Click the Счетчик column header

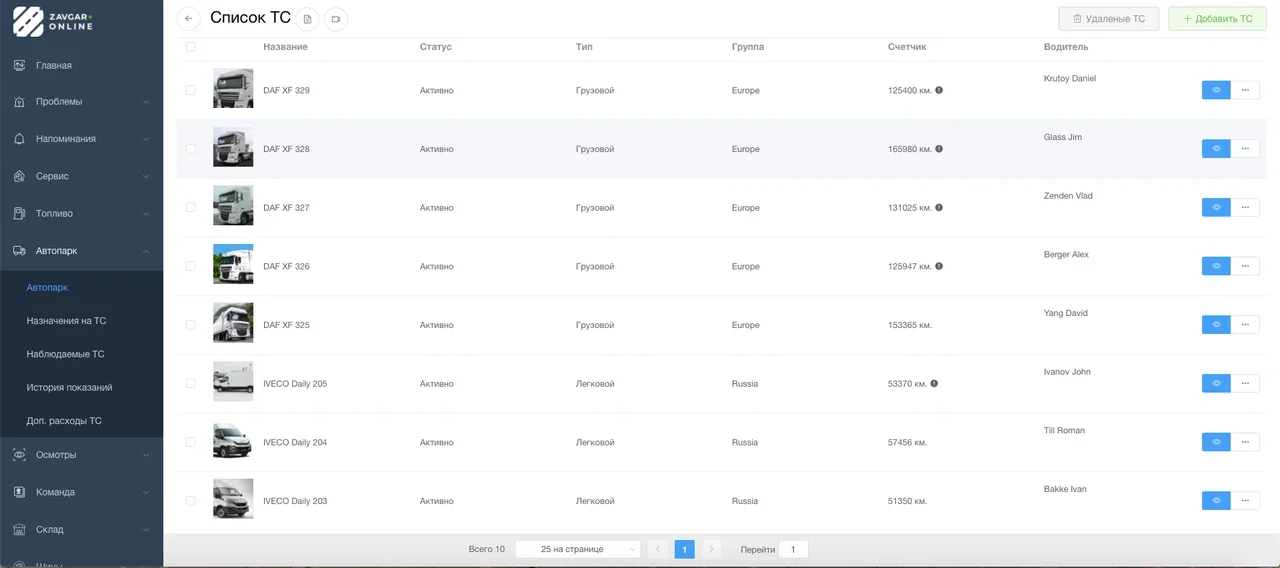point(907,47)
